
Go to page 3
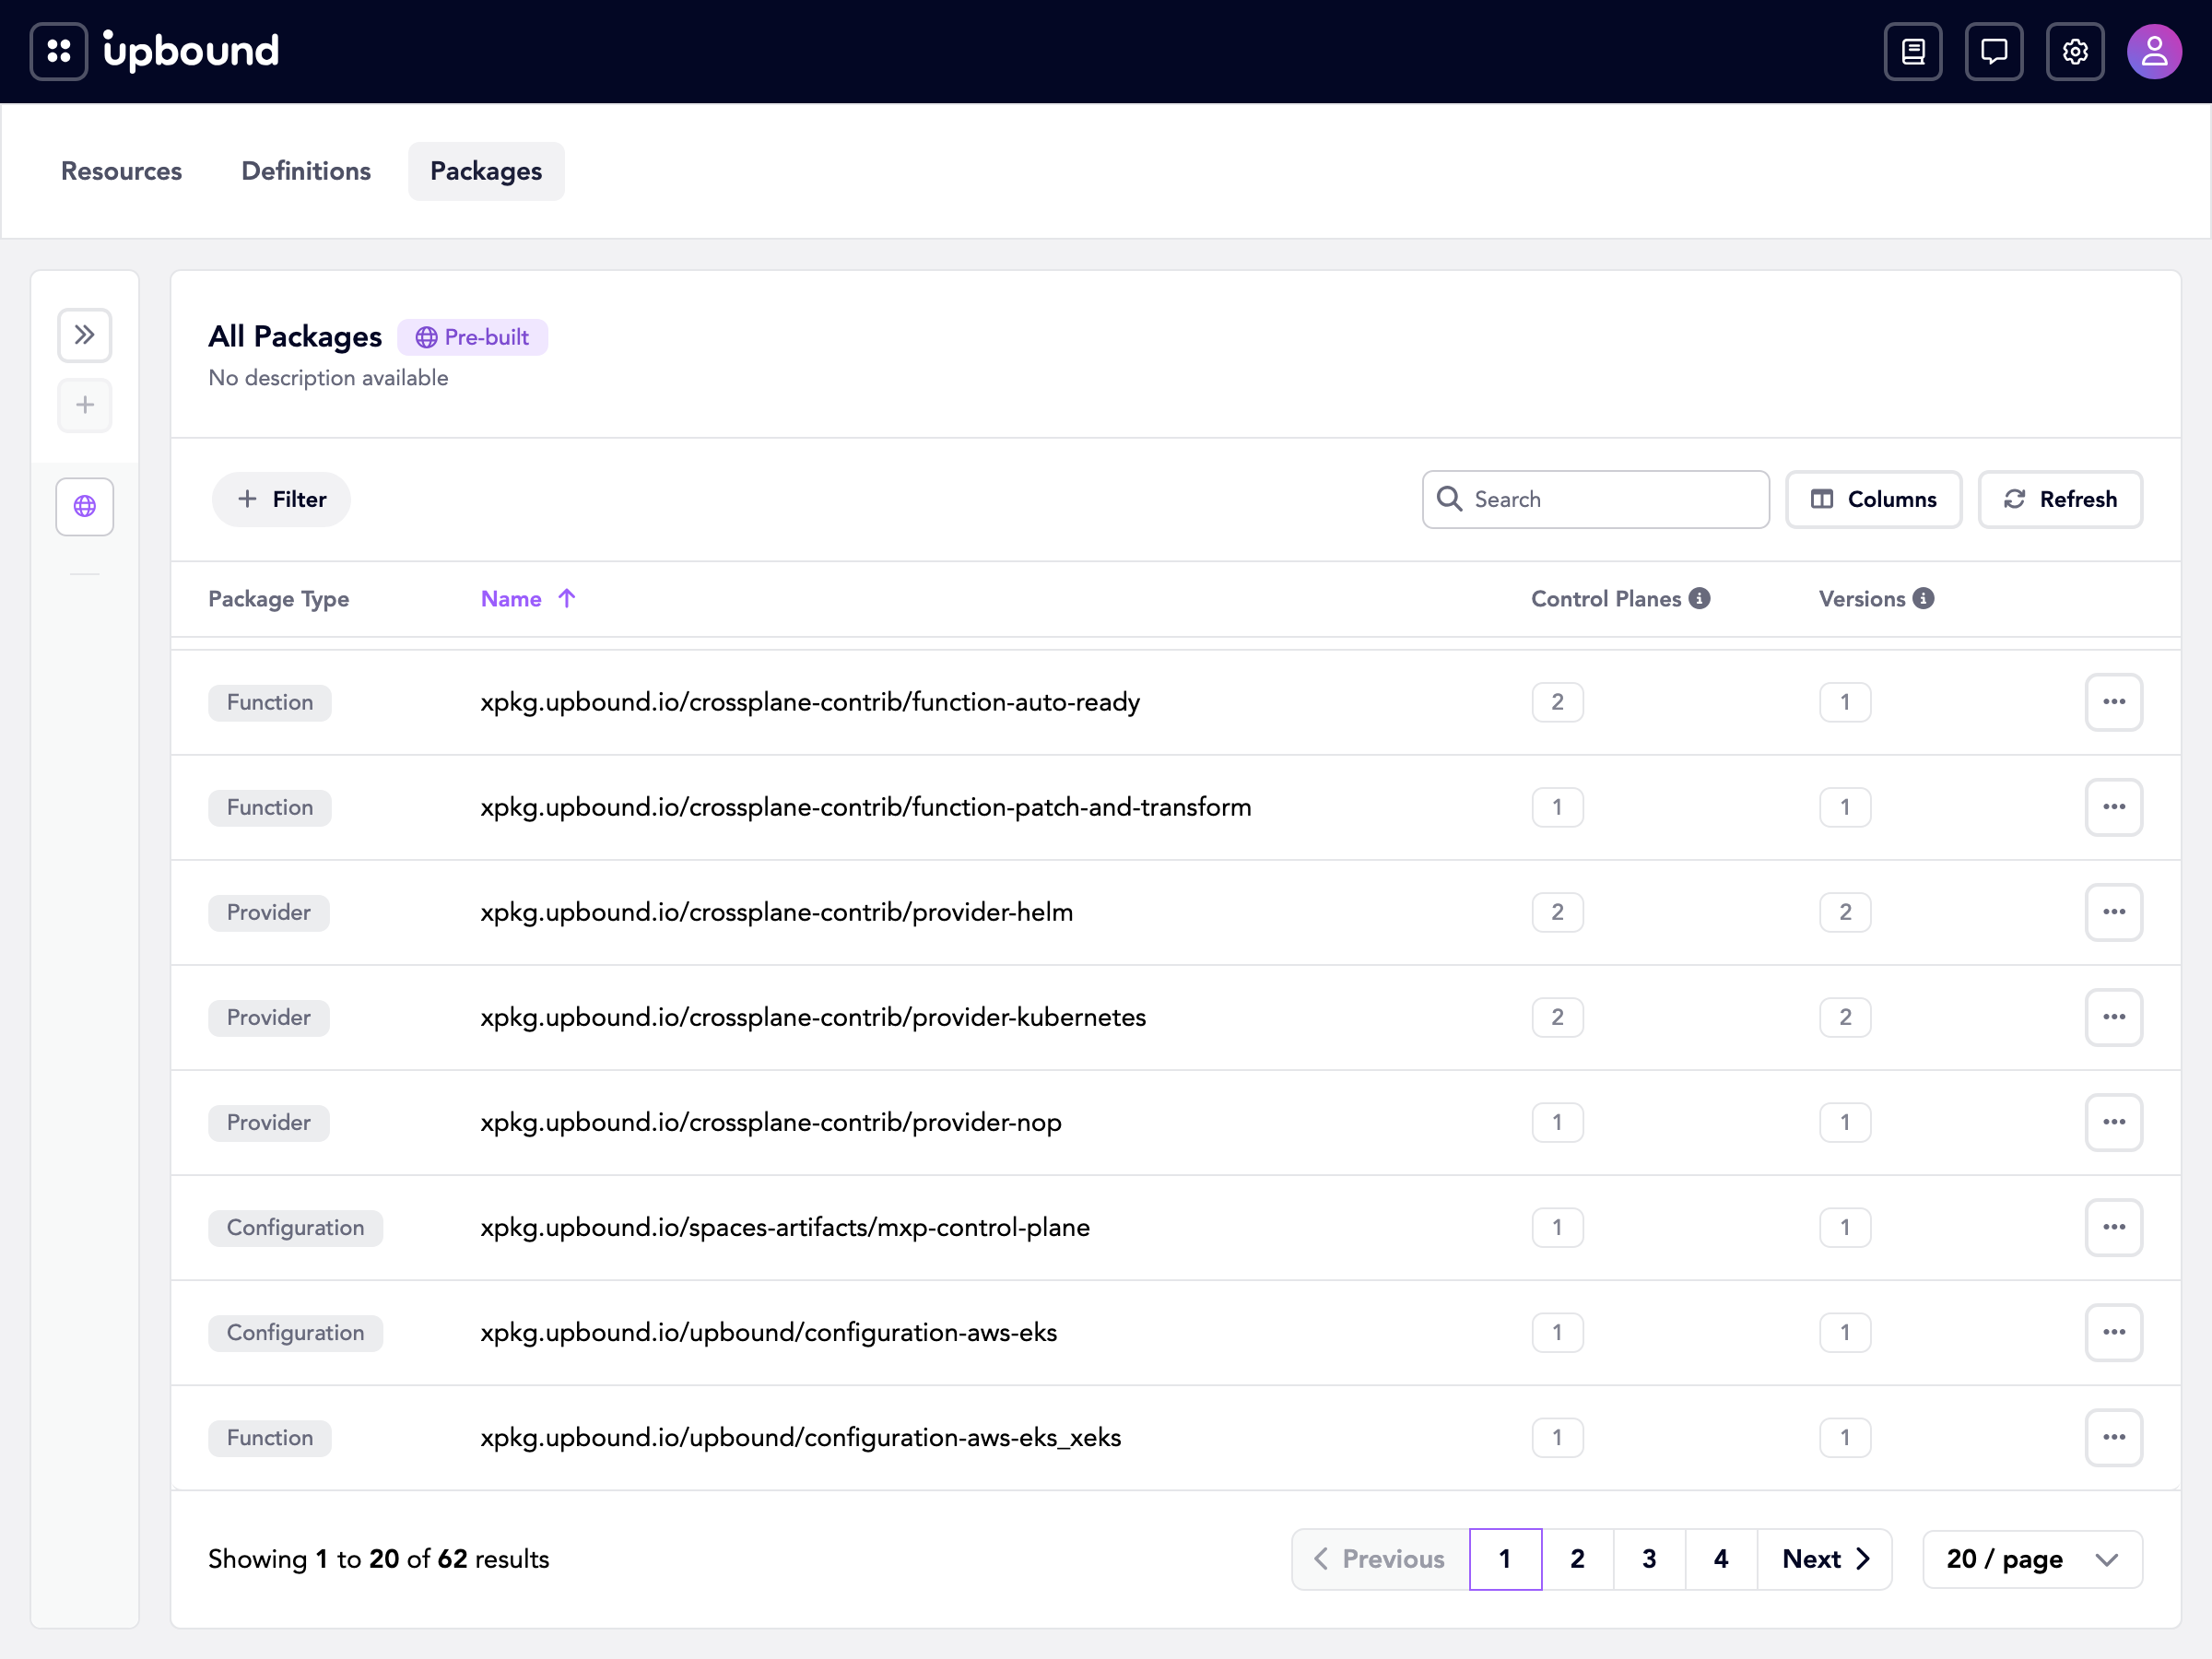click(1650, 1559)
